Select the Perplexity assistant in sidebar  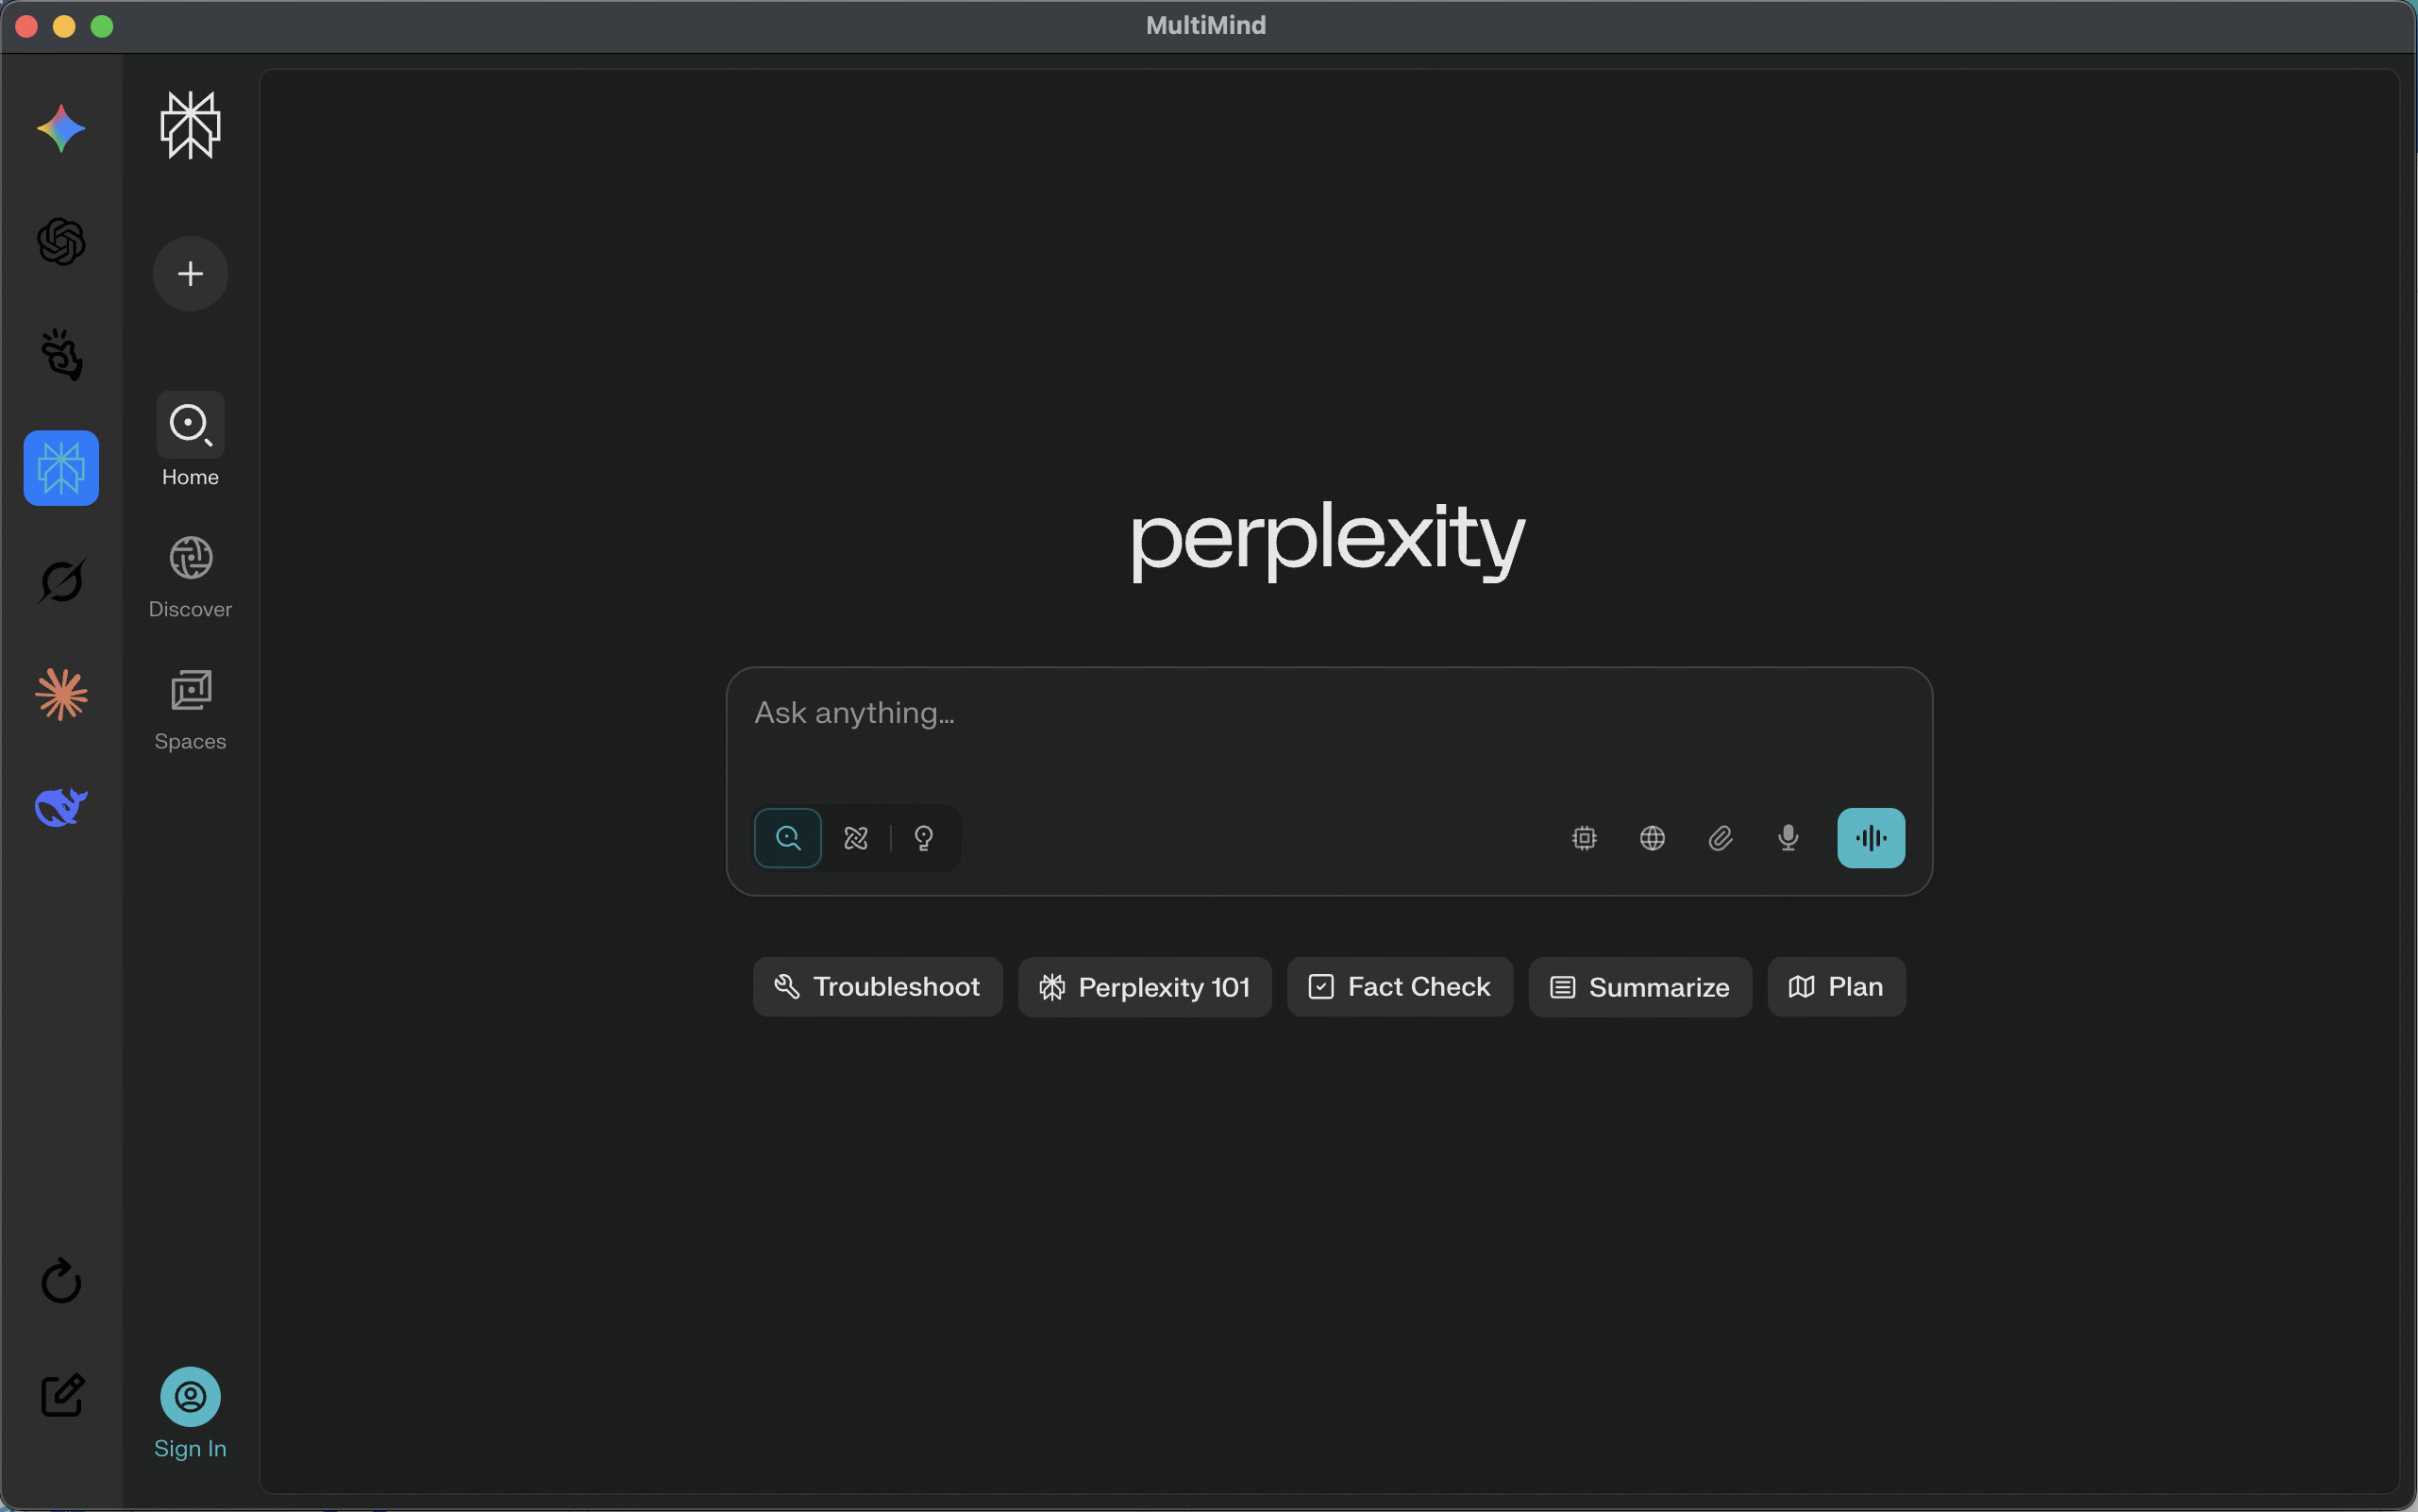pyautogui.click(x=61, y=468)
